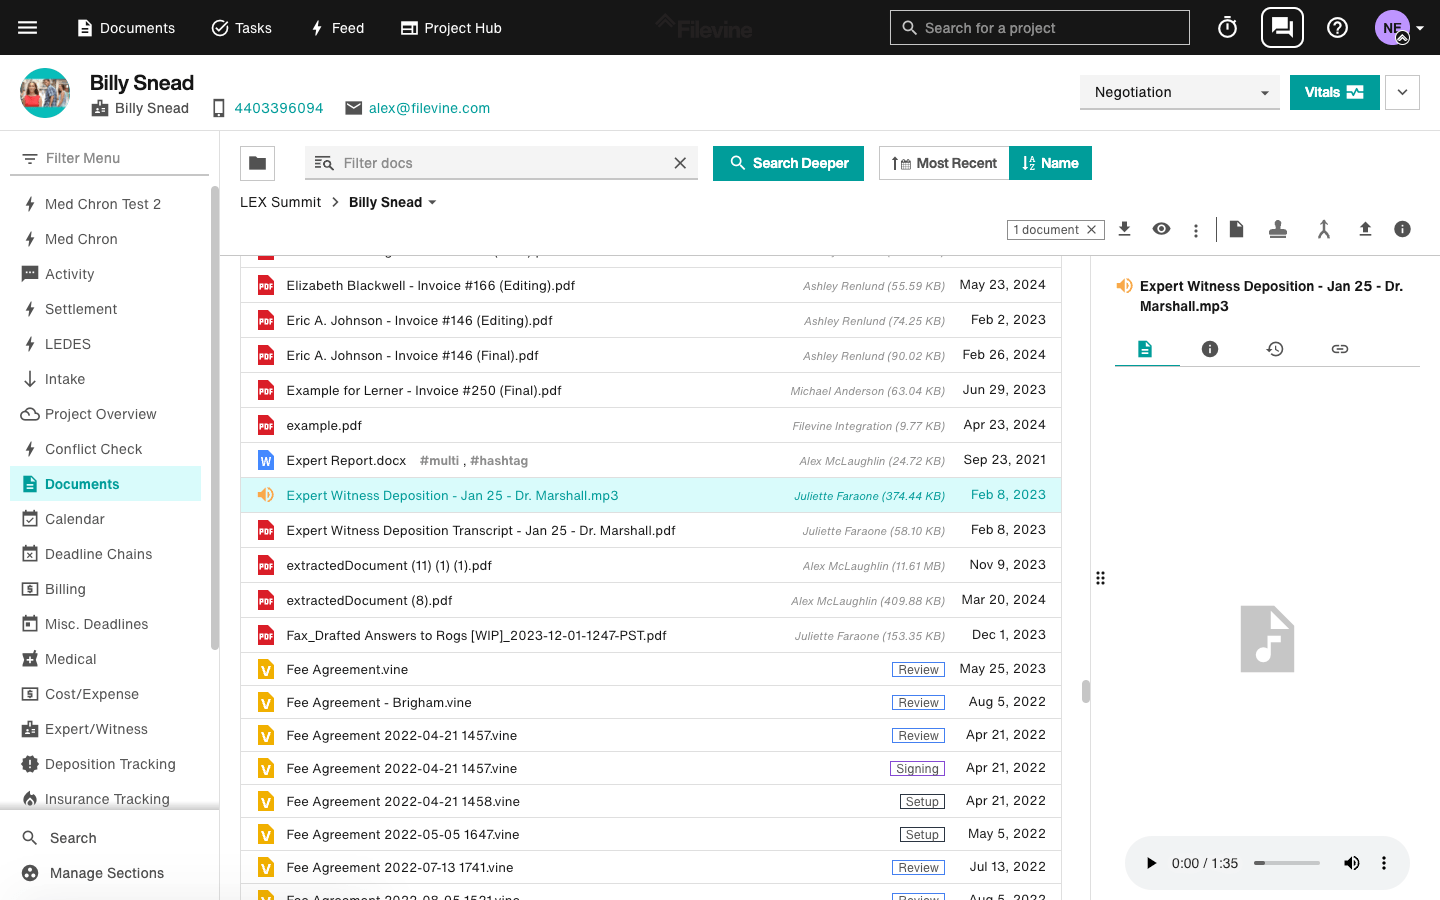1440x900 pixels.
Task: Sort documents by Most Recent
Action: click(944, 163)
